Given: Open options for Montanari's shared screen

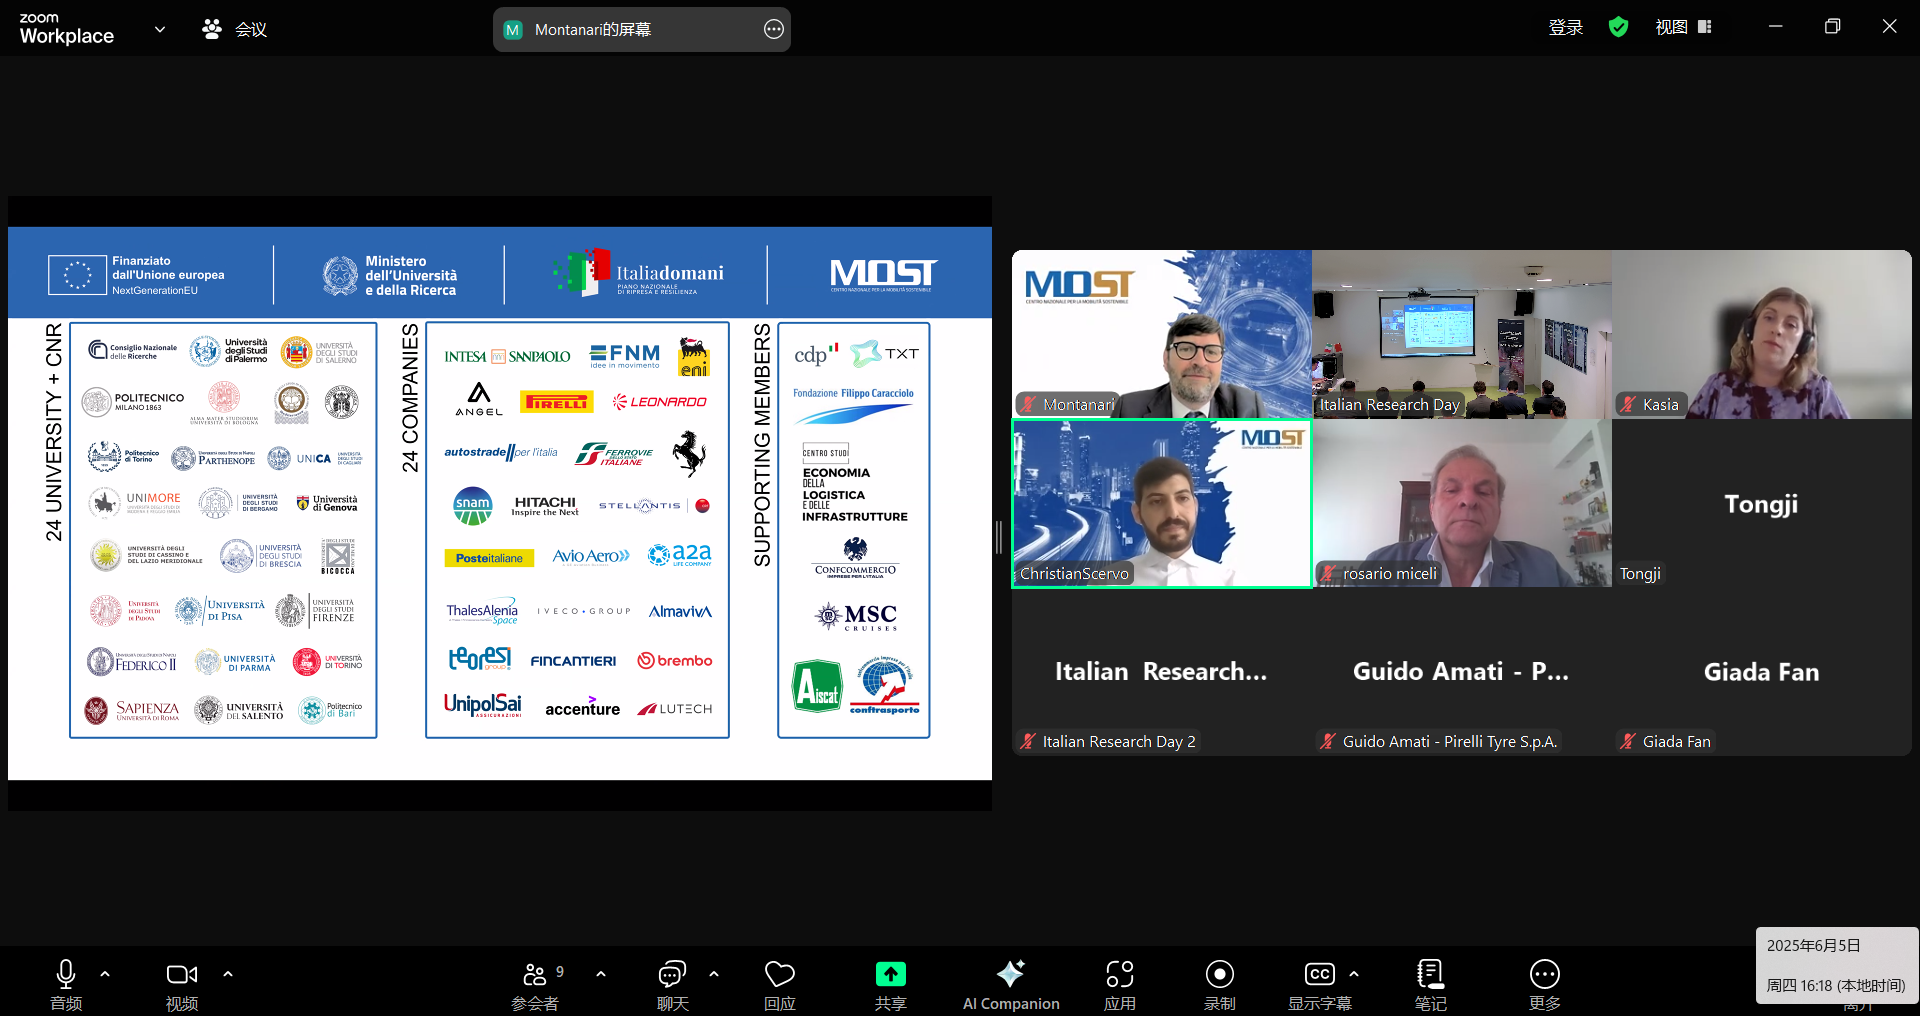Looking at the screenshot, I should click(x=773, y=29).
